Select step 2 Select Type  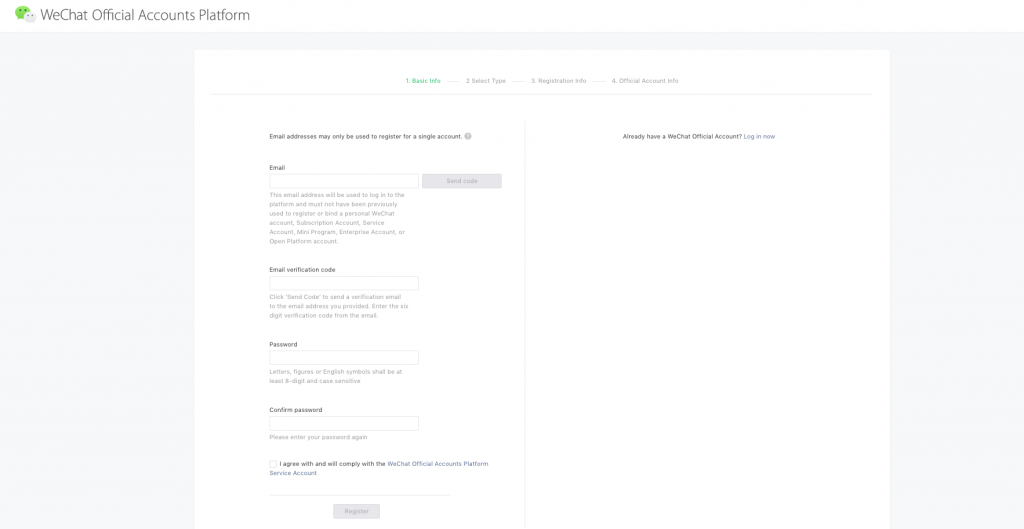click(486, 81)
